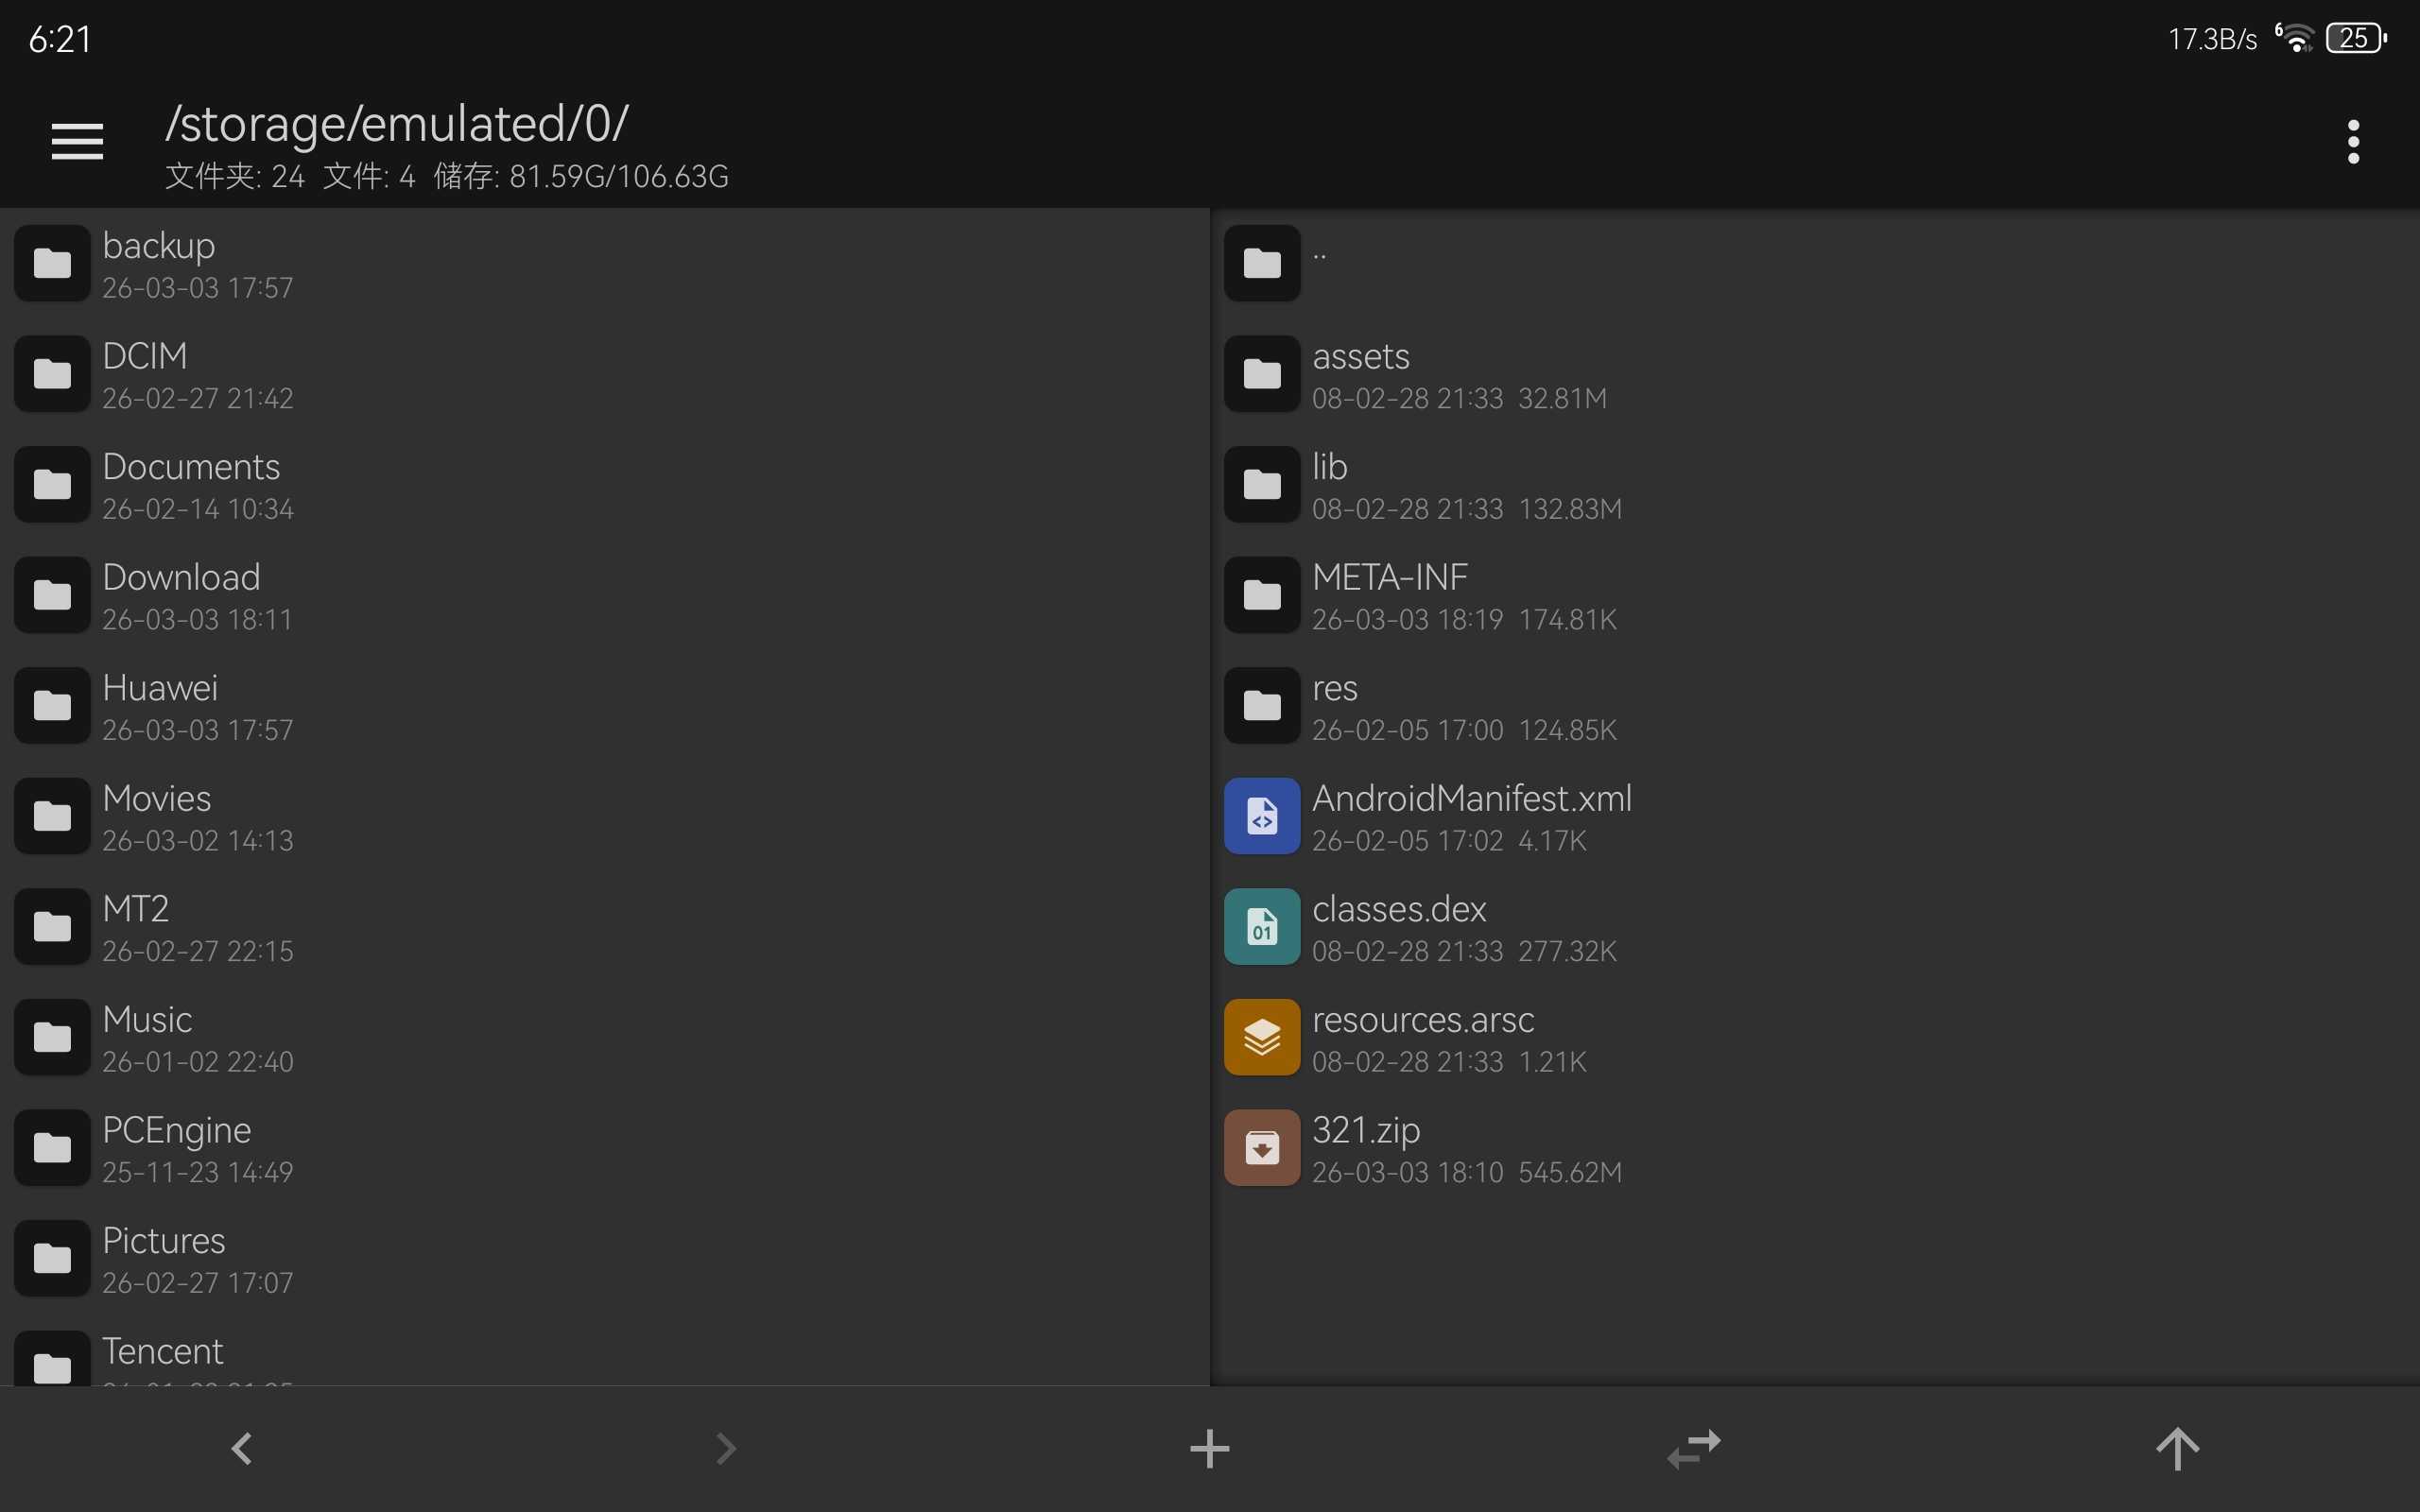Tap the up arrow to parent directory
This screenshot has height=1512, width=2420.
(x=2177, y=1448)
